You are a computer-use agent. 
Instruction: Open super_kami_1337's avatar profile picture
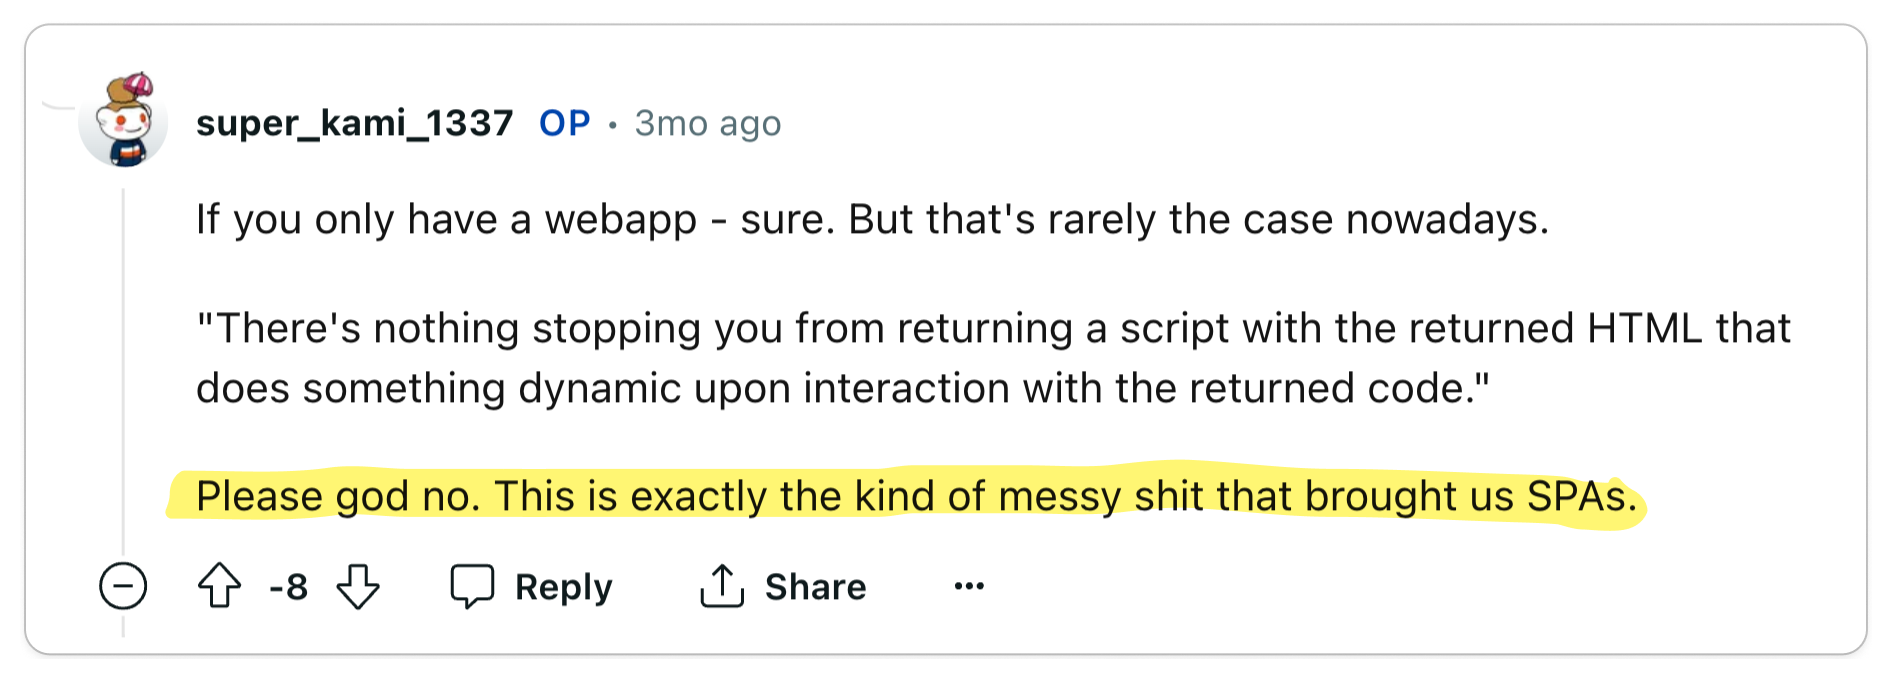[x=125, y=120]
